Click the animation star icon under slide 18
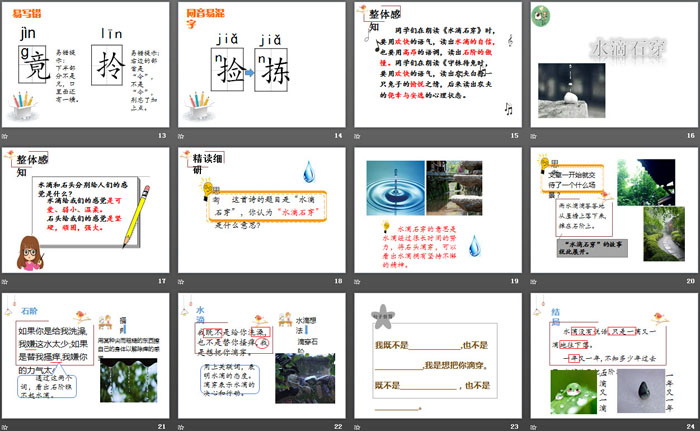Image resolution: width=700 pixels, height=431 pixels. (184, 282)
